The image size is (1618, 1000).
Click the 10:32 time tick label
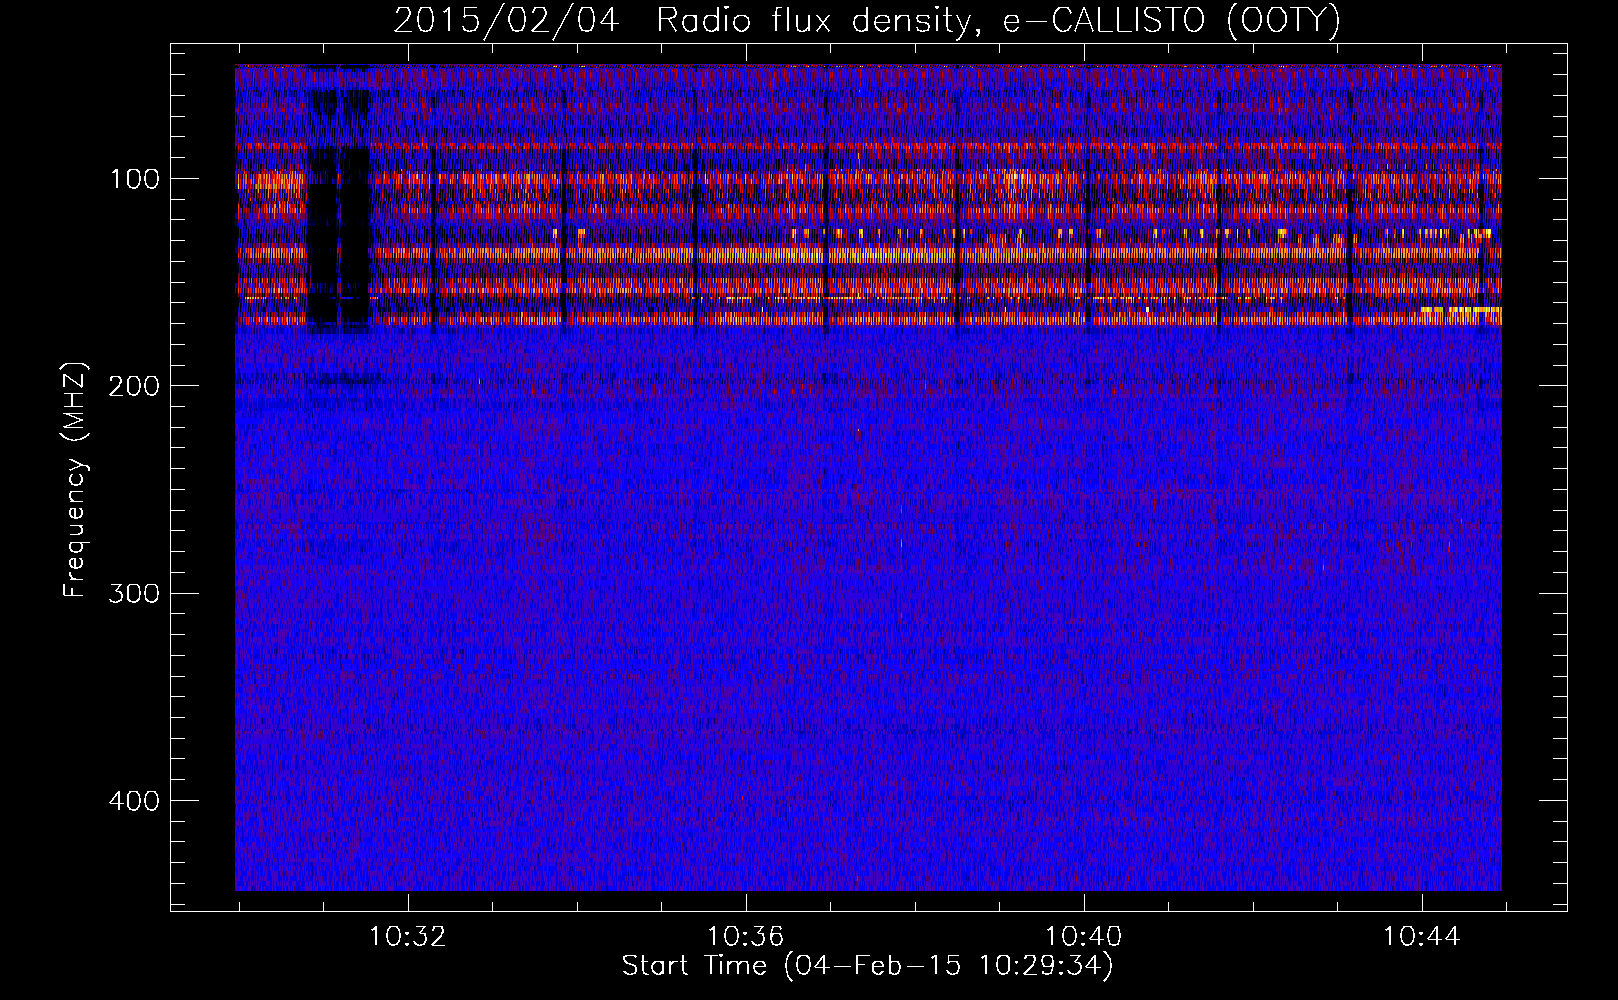point(408,937)
